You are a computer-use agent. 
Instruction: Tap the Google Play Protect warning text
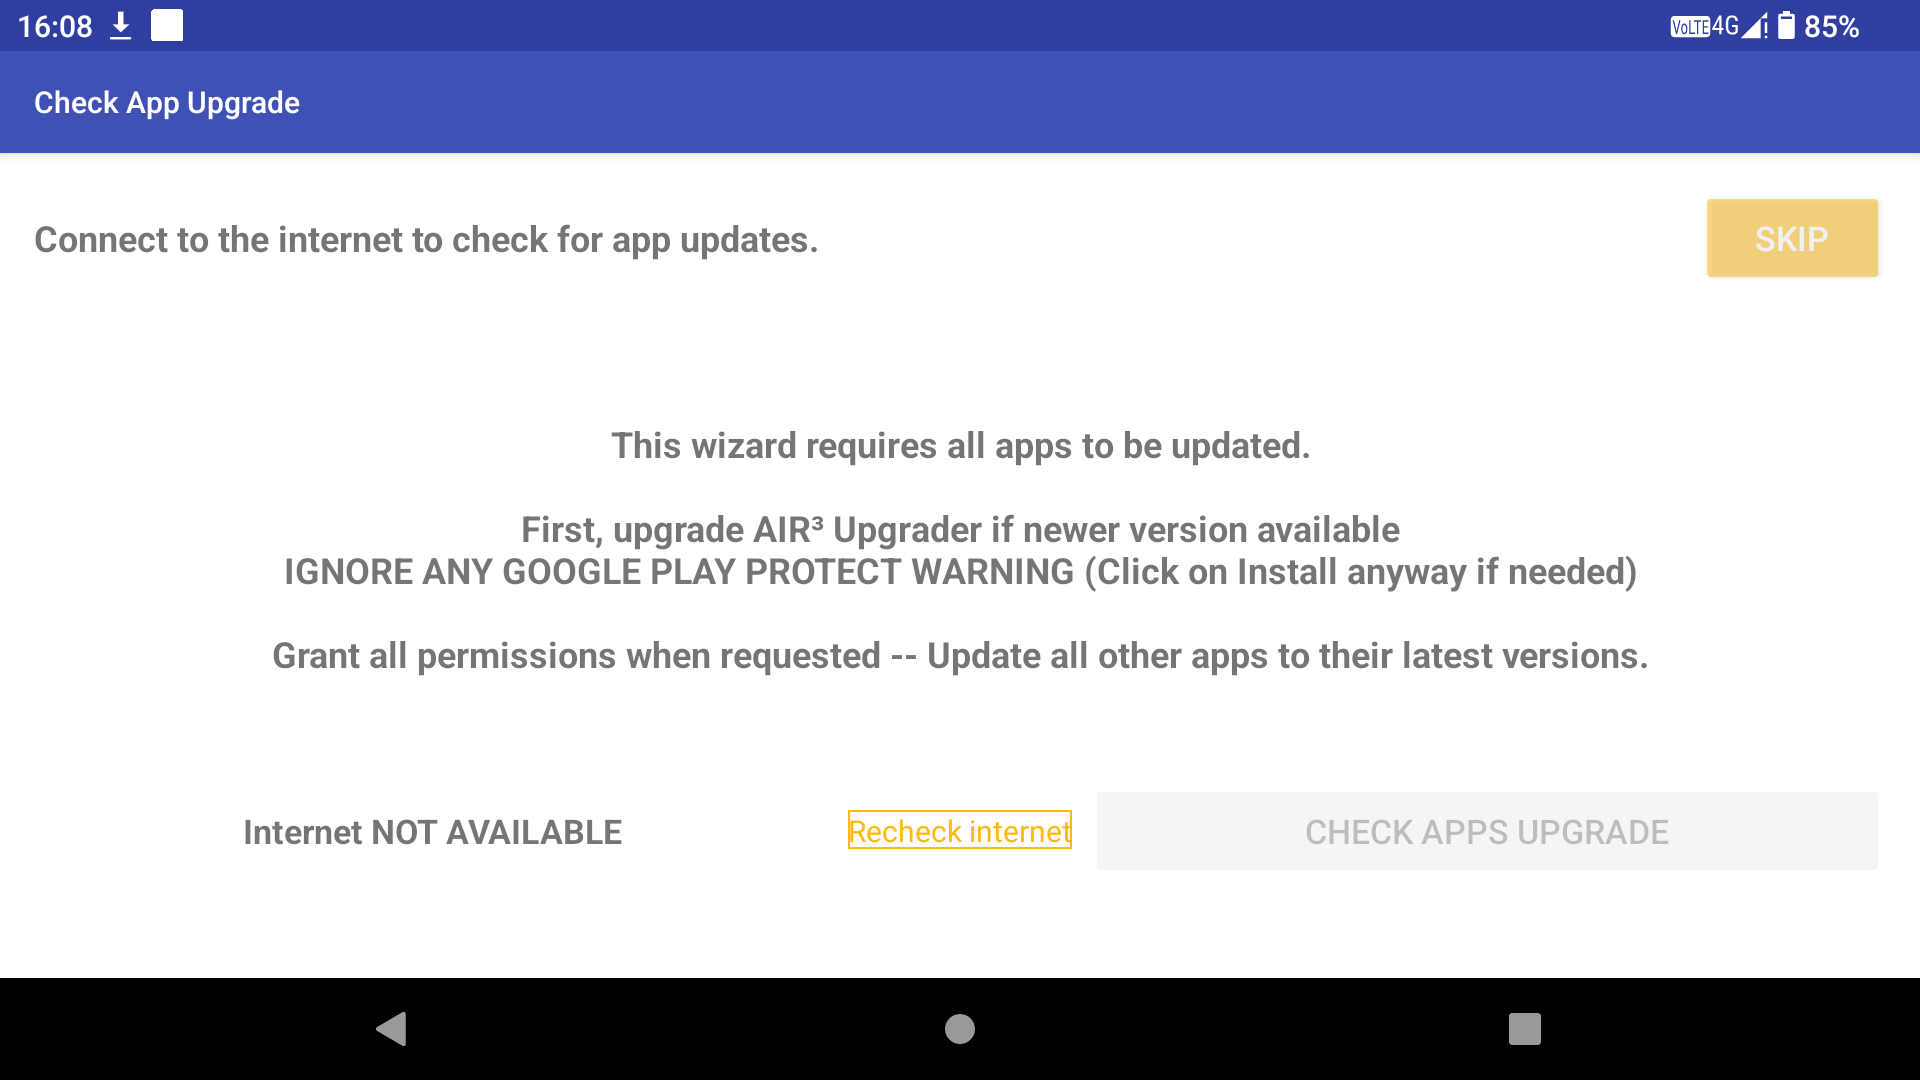point(960,572)
